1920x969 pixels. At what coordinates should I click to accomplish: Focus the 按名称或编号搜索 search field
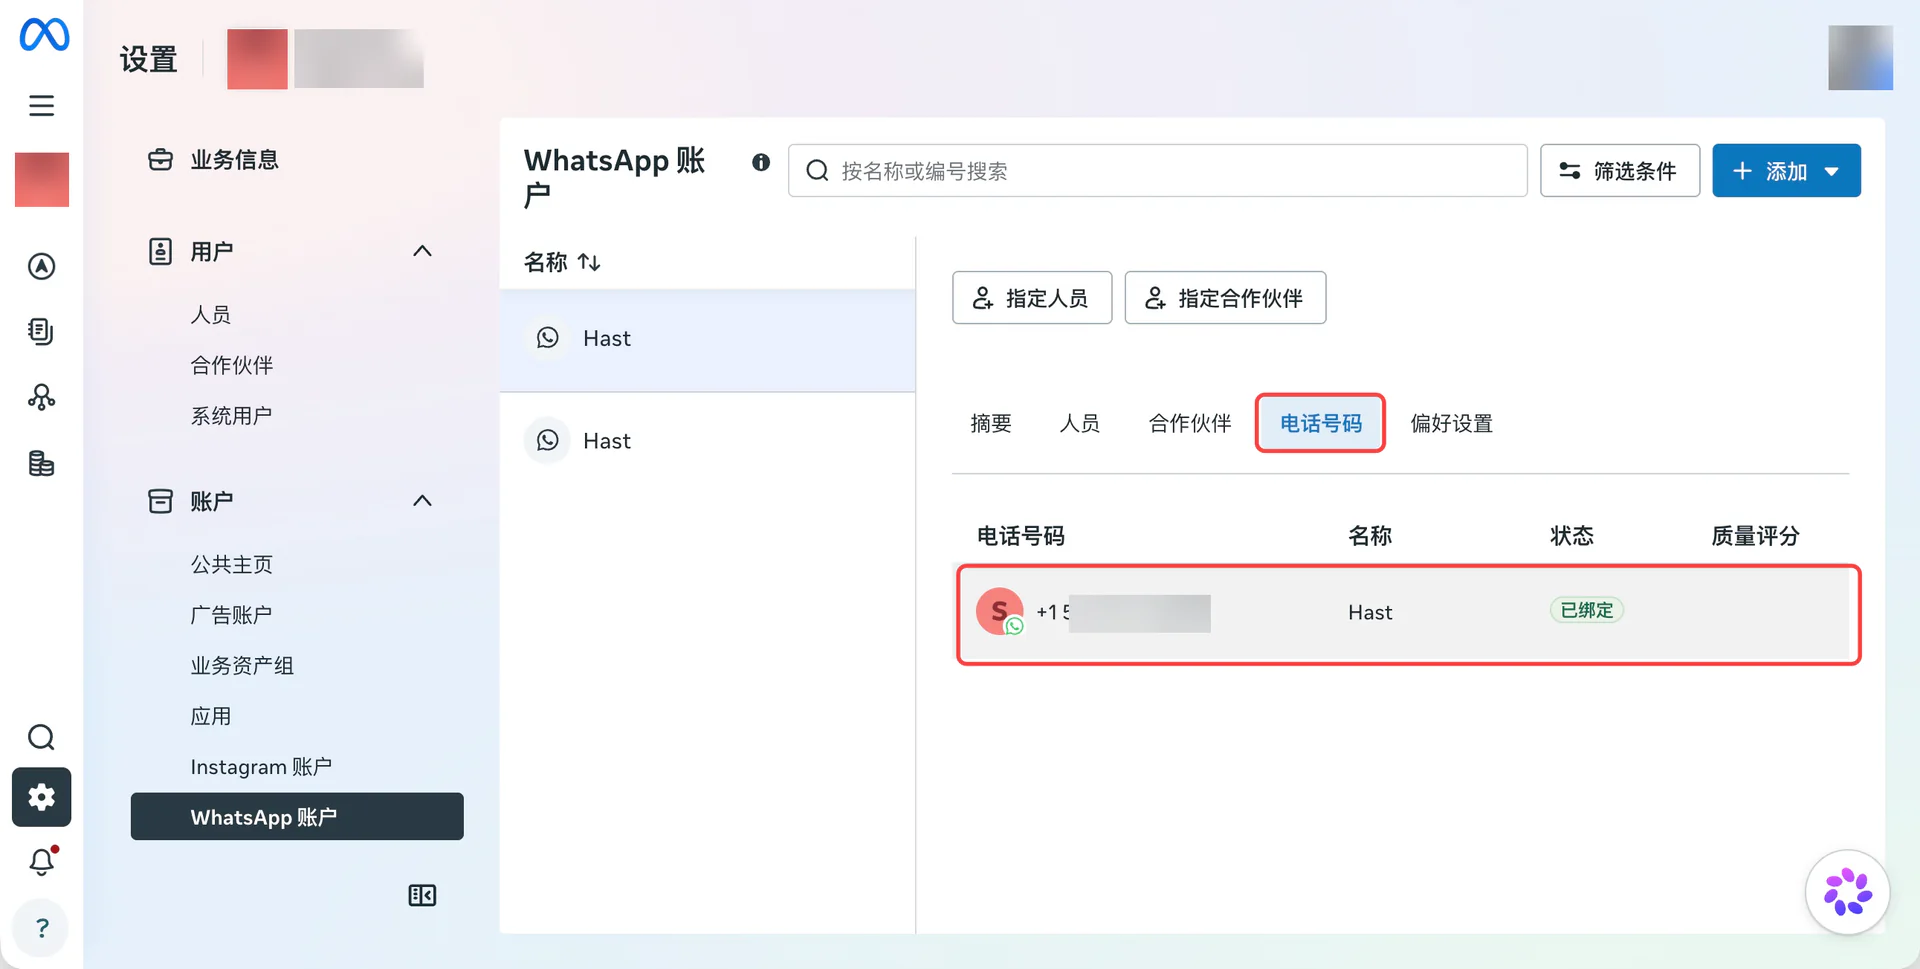tap(1157, 171)
